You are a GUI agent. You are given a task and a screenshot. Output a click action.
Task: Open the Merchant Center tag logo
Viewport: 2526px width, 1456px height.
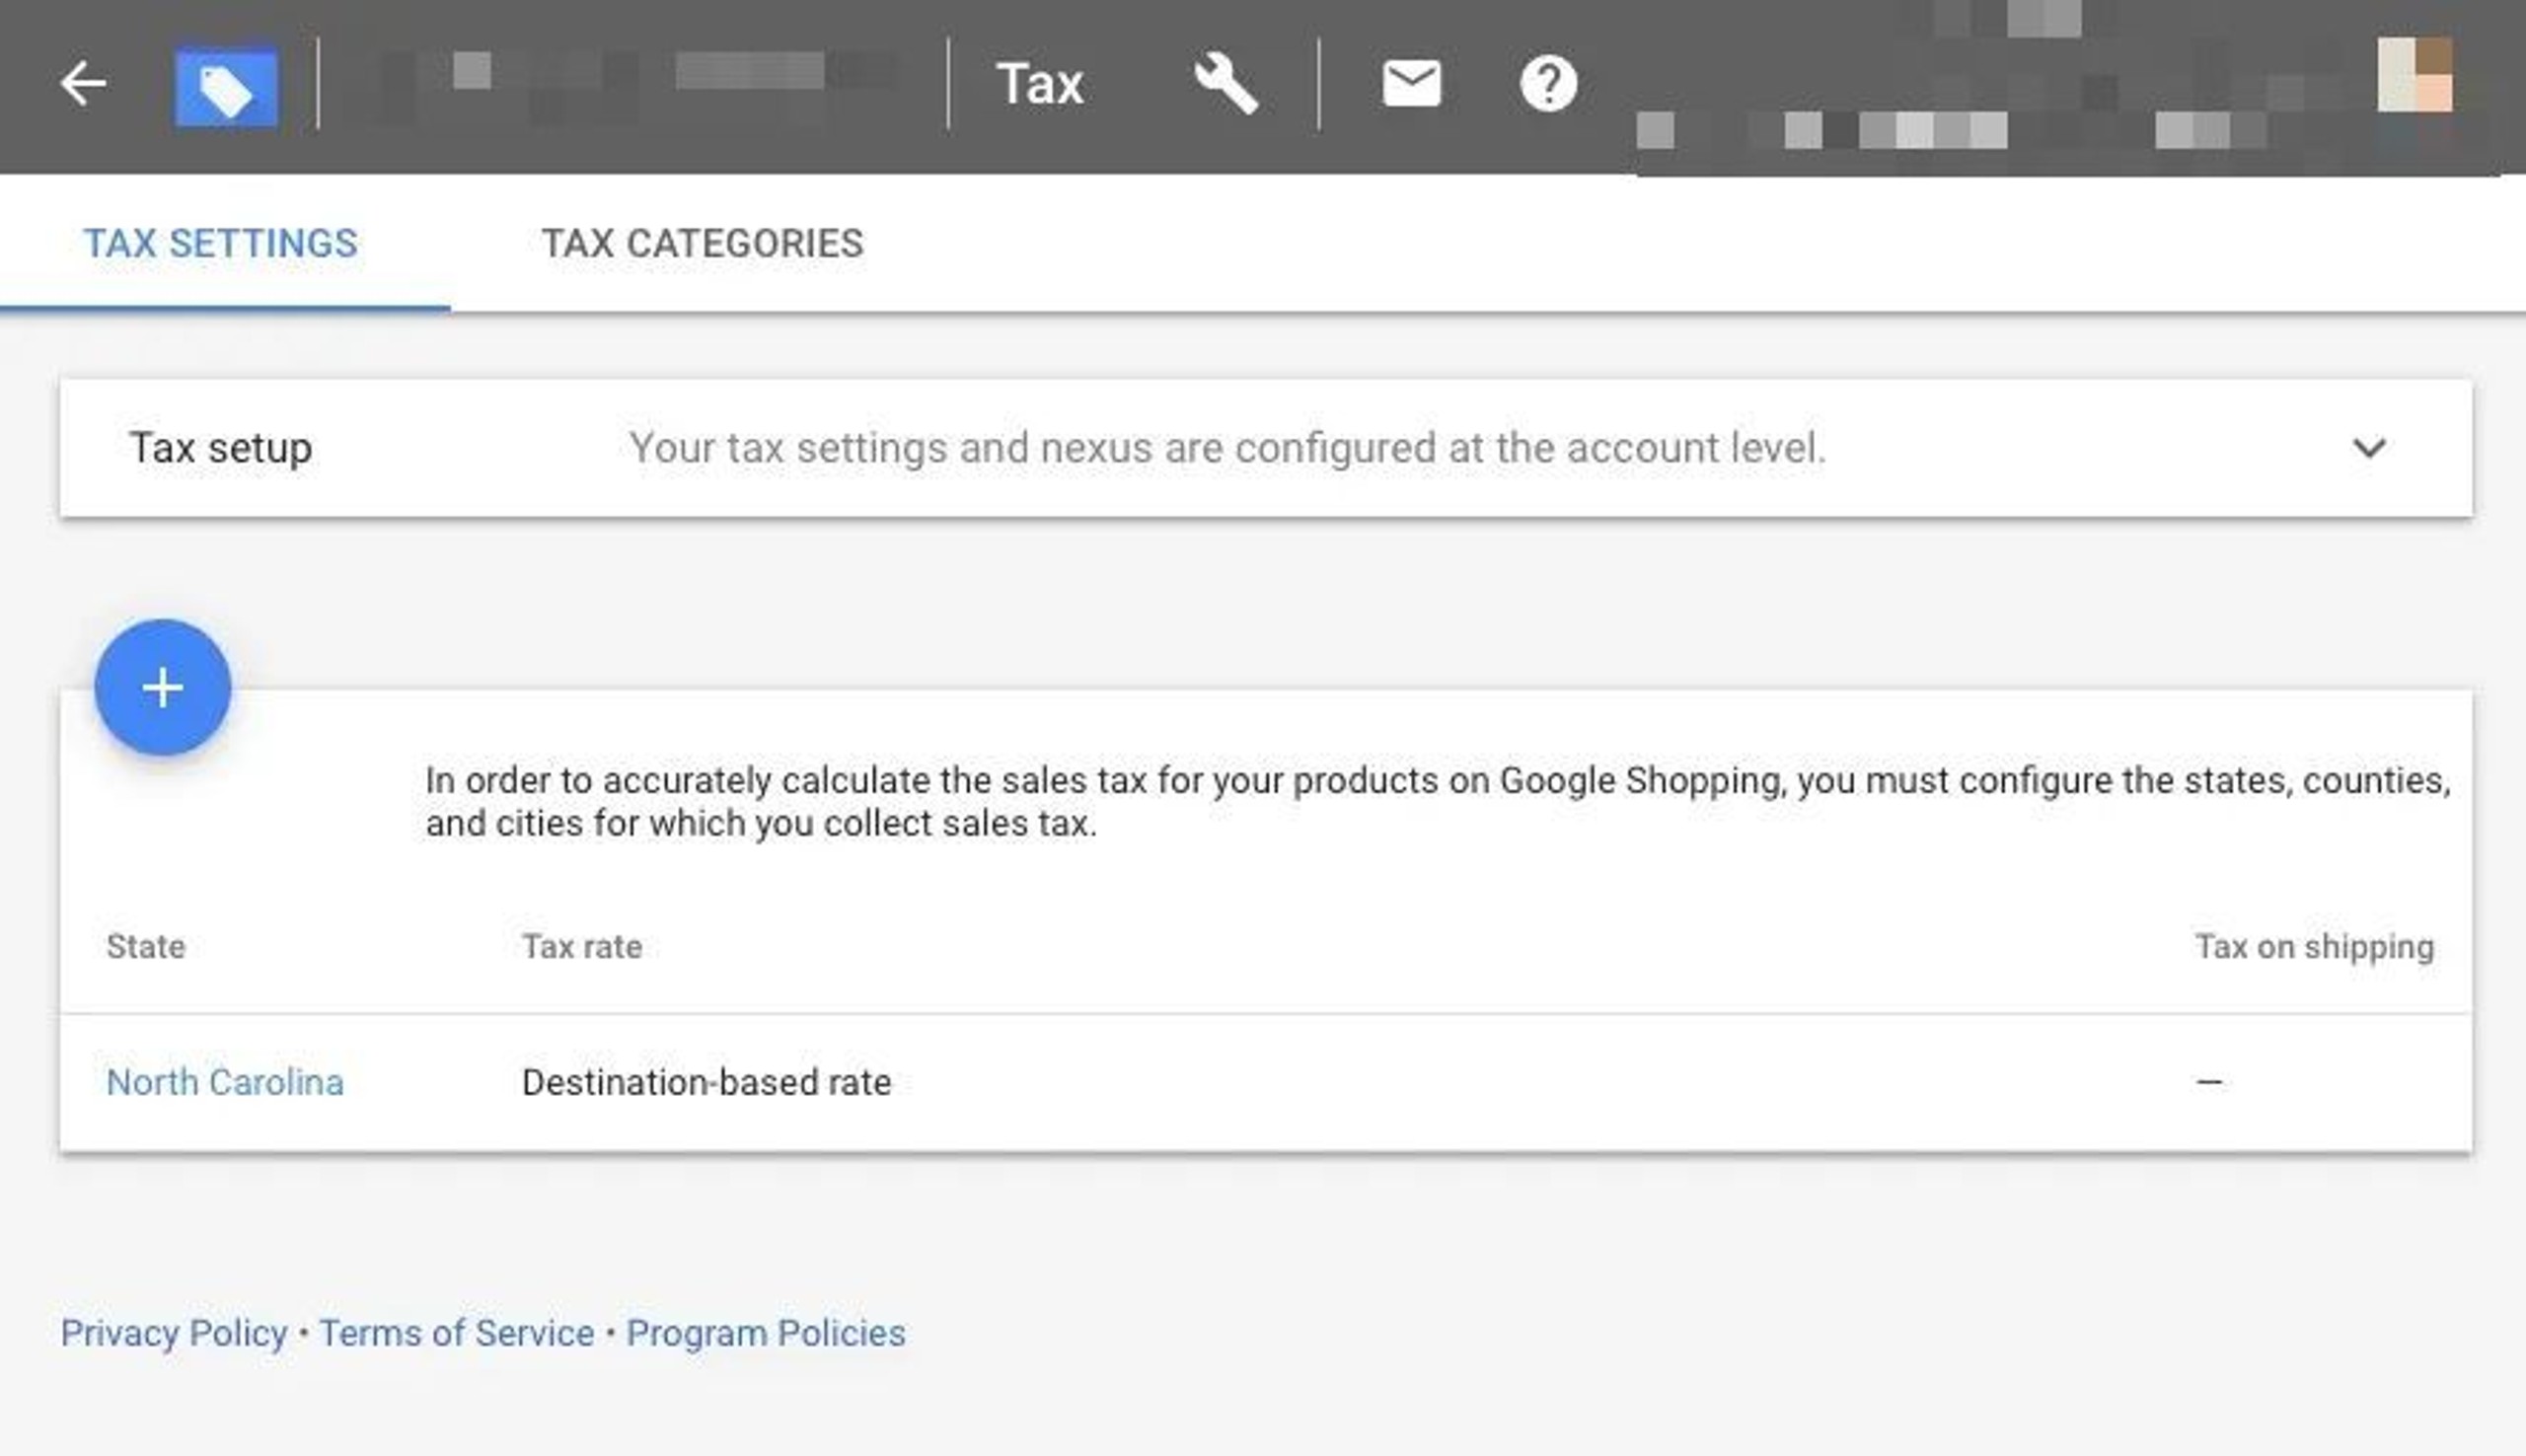(226, 86)
